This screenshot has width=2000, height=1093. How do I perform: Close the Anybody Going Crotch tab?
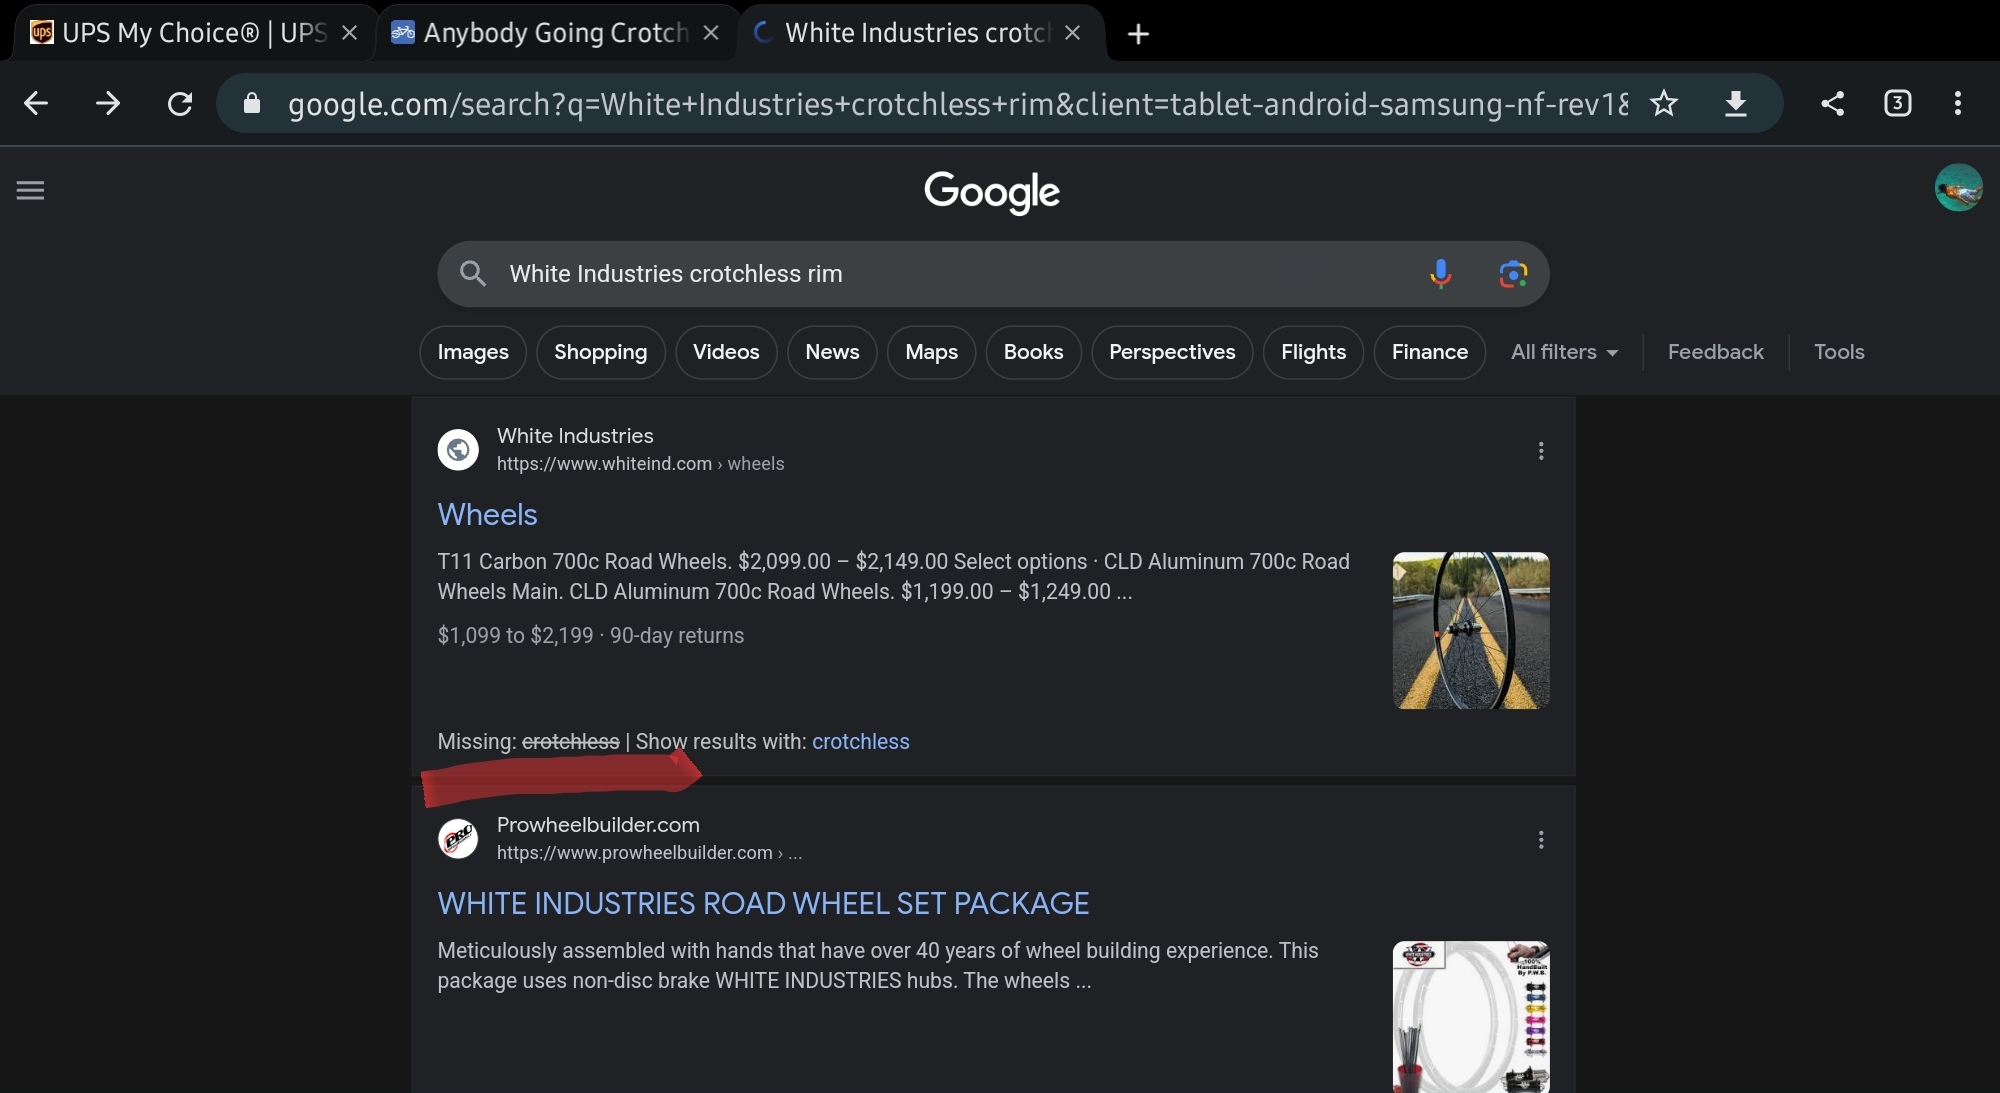point(711,33)
